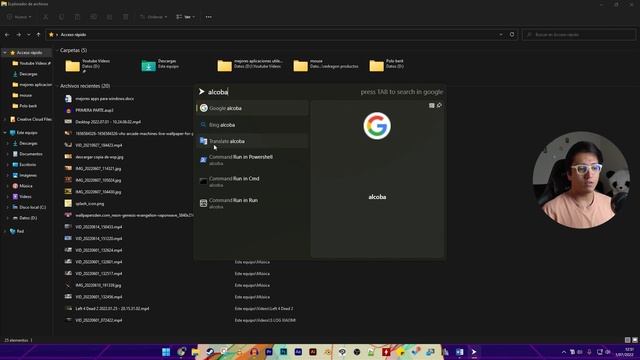This screenshot has height=360, width=640.
Task: Choose Run in Cmd command
Action: pyautogui.click(x=252, y=181)
